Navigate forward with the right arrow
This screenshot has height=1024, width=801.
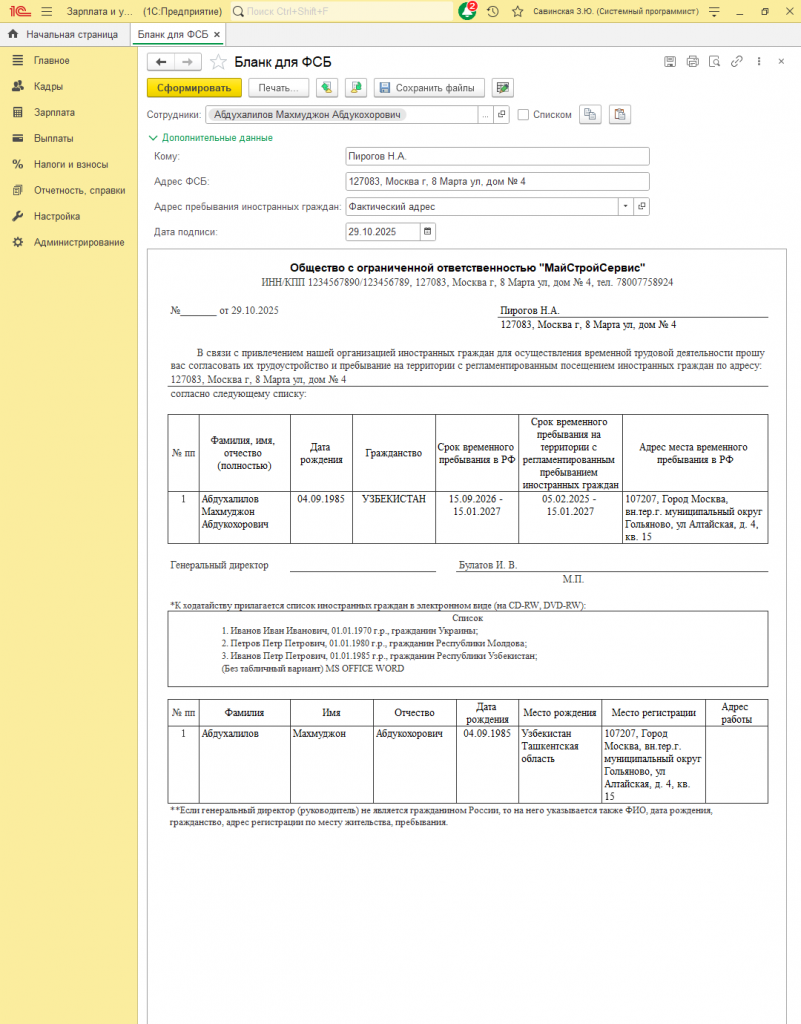click(x=188, y=62)
